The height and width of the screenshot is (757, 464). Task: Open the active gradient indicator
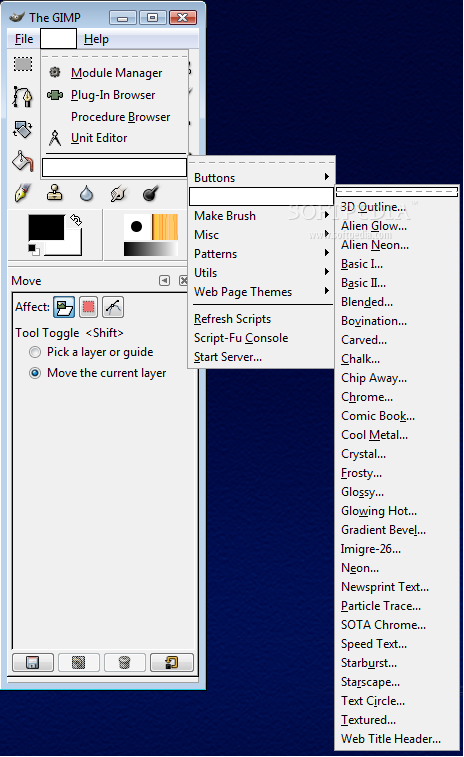point(151,249)
